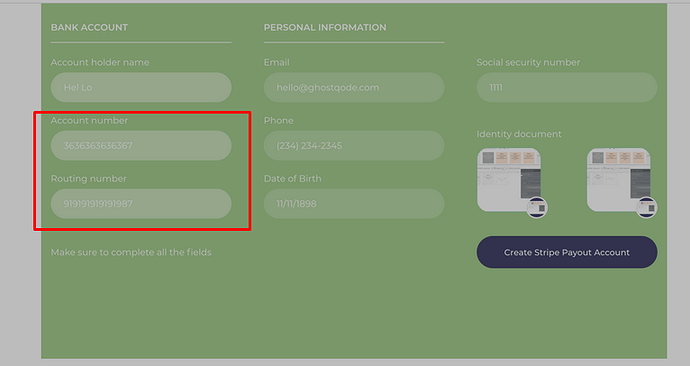Click the round badge on first identity document
This screenshot has width=690, height=366.
(537, 208)
